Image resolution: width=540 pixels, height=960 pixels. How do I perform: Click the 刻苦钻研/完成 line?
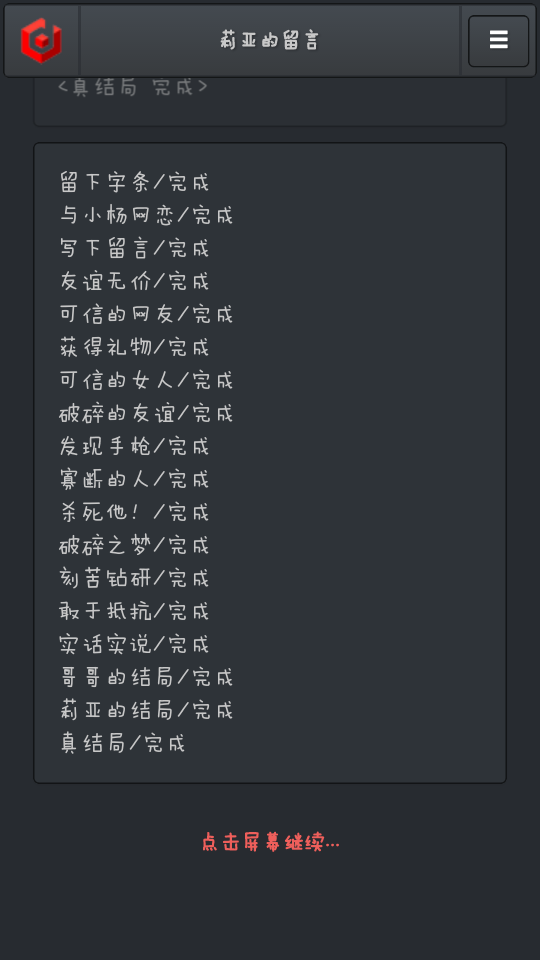[134, 579]
